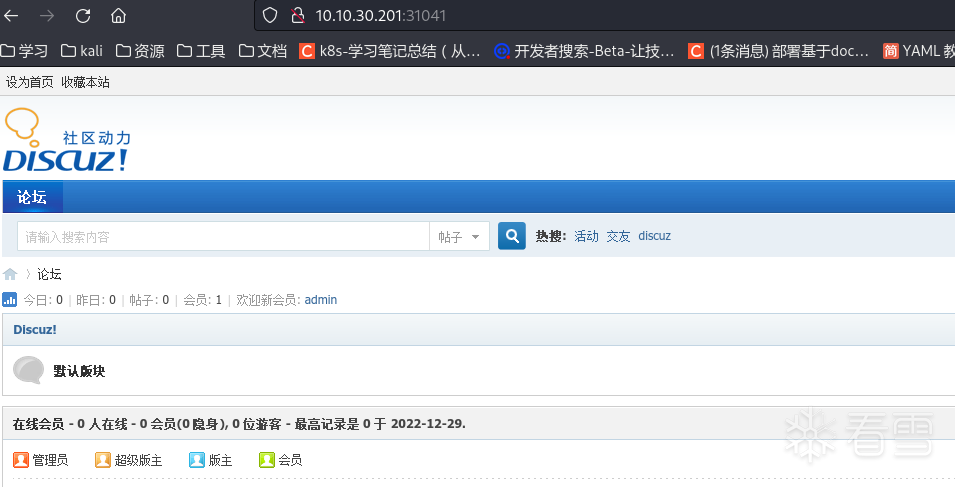The height and width of the screenshot is (487, 955).
Task: Open the 资源 bookmark folder
Action: (140, 51)
